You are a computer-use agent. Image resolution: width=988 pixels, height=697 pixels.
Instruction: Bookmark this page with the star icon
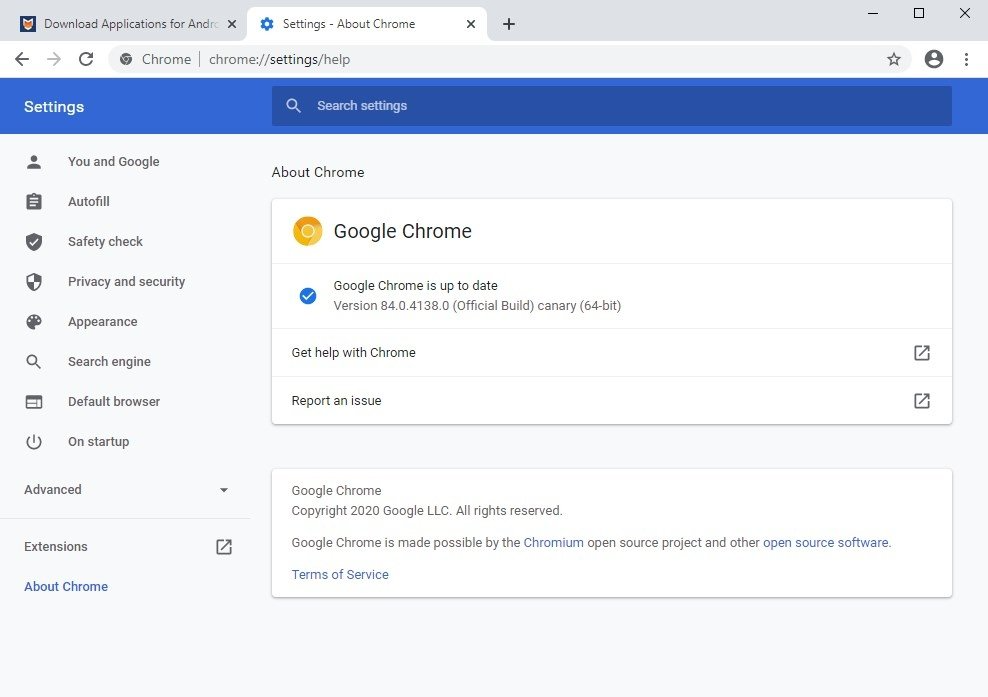893,59
